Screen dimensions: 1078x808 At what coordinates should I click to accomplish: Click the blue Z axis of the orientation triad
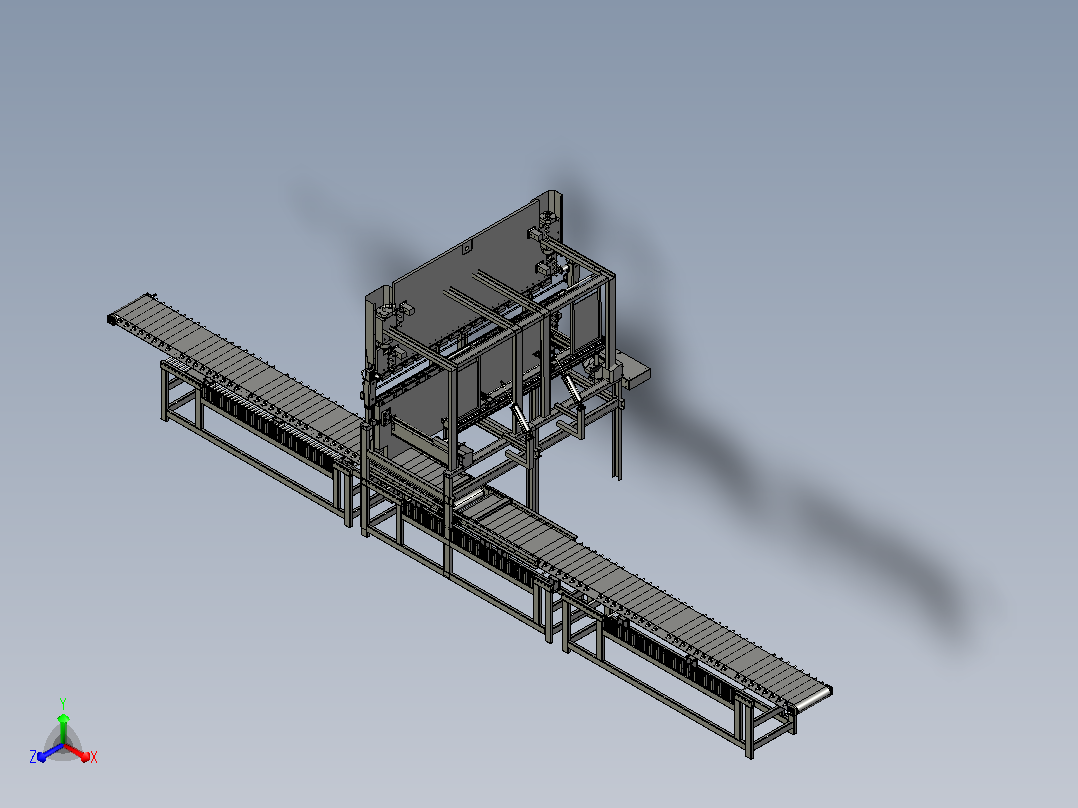click(50, 752)
